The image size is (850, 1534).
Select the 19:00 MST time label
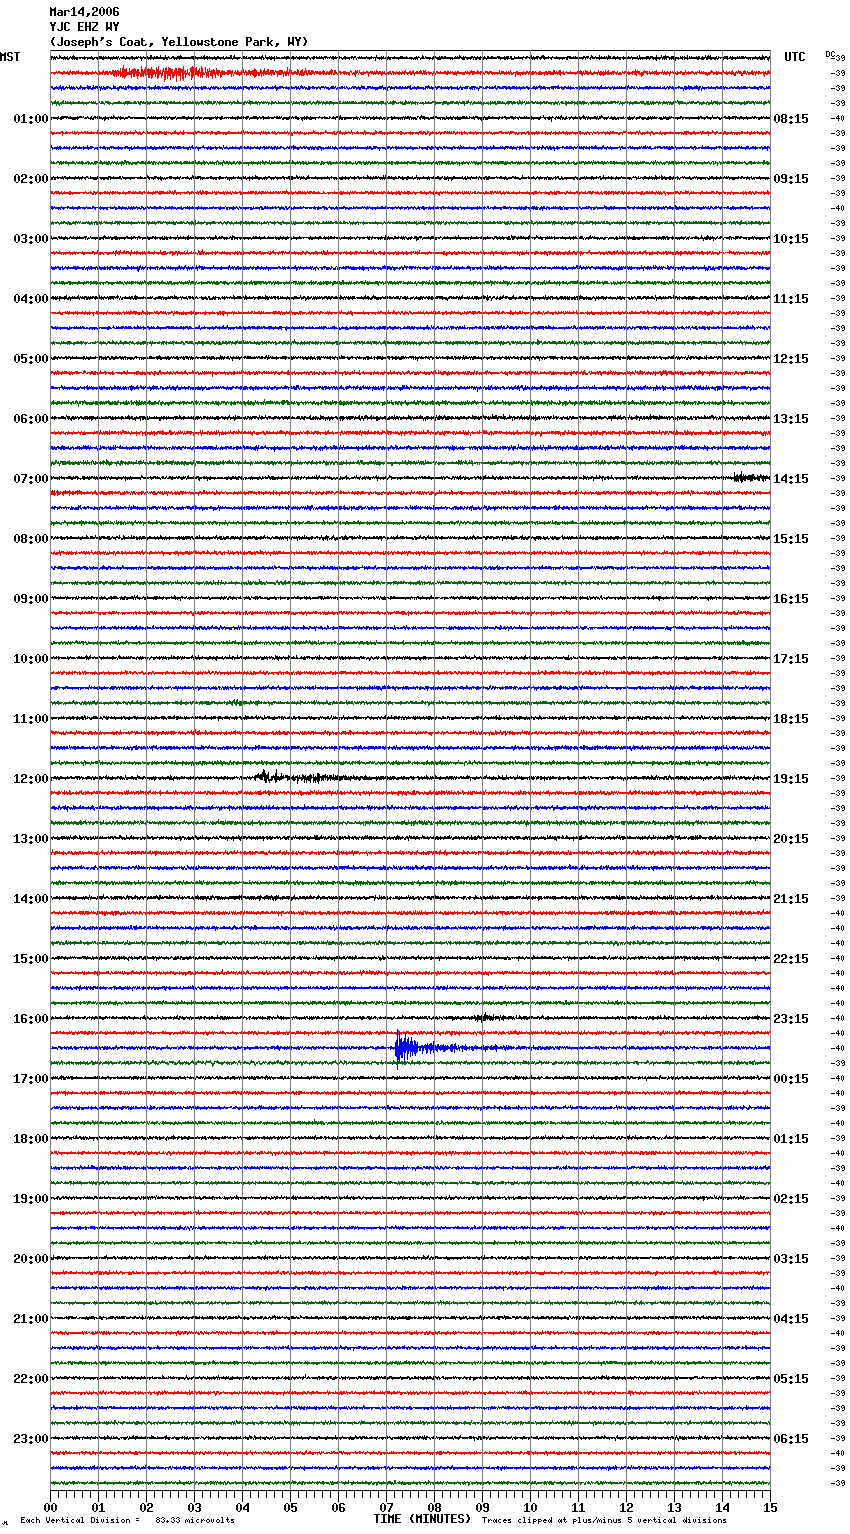point(31,1199)
